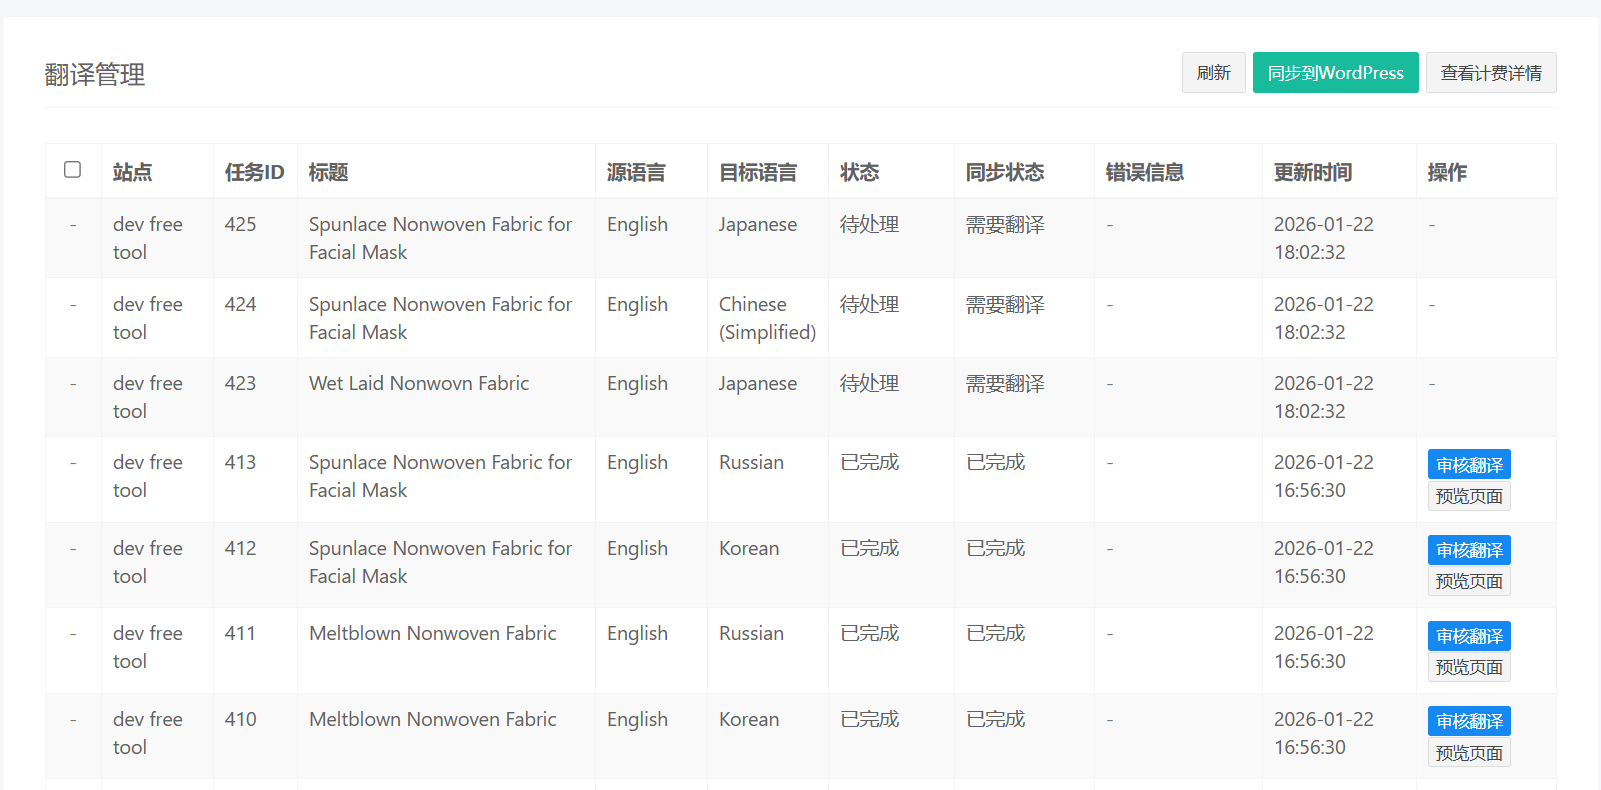This screenshot has width=1601, height=790.
Task: Click 审核翻译 for task 410
Action: tap(1468, 721)
